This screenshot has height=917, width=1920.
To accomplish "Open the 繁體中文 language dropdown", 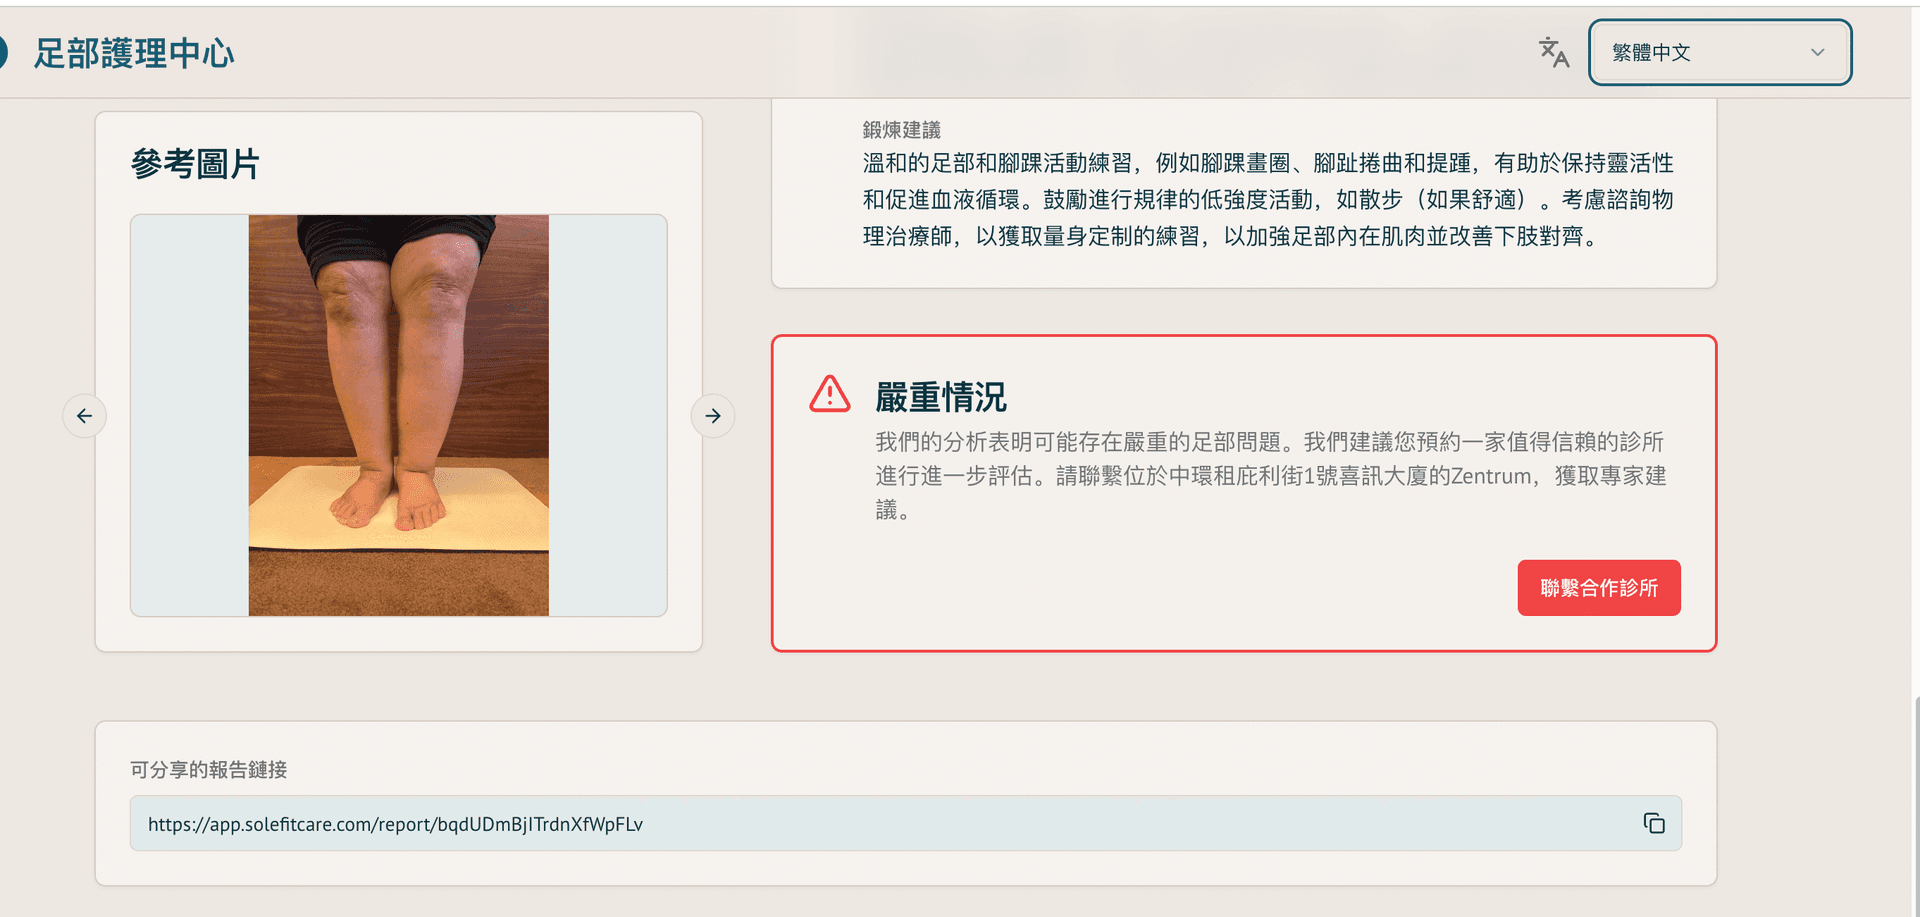I will (x=1718, y=52).
